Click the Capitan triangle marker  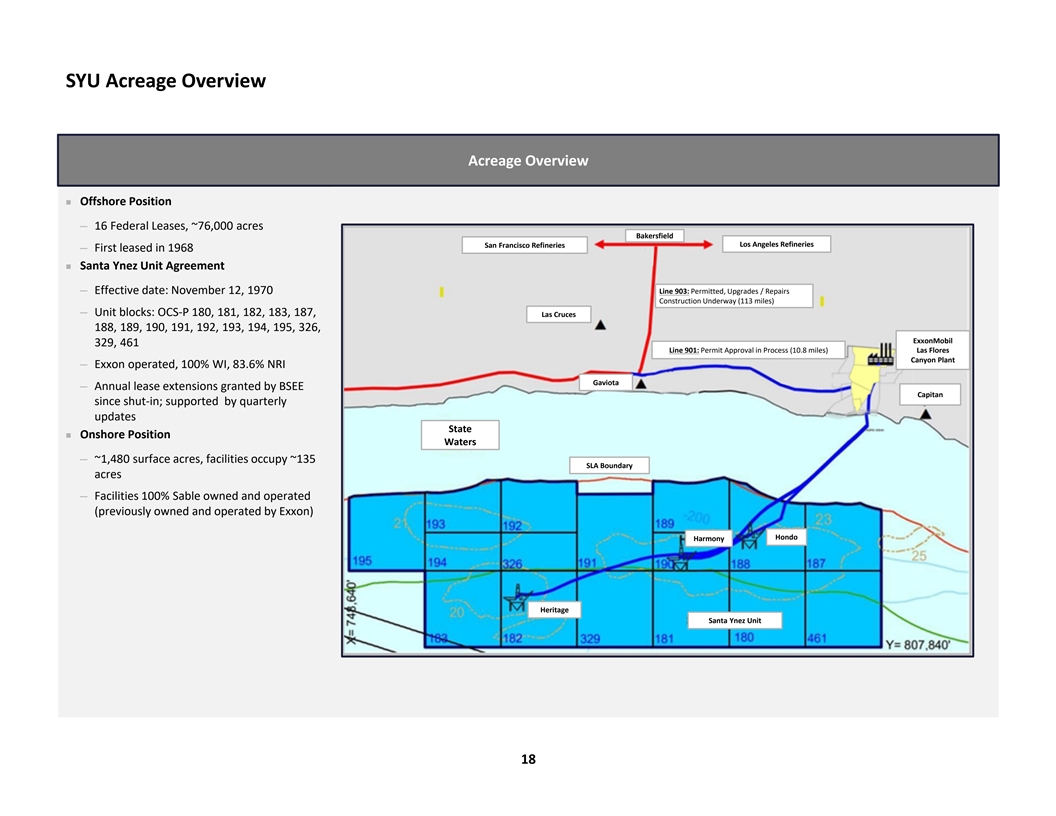point(928,413)
